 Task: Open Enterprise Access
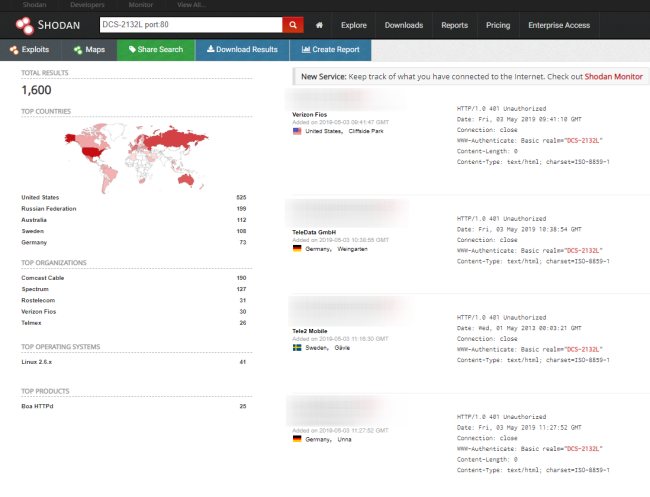pos(559,25)
